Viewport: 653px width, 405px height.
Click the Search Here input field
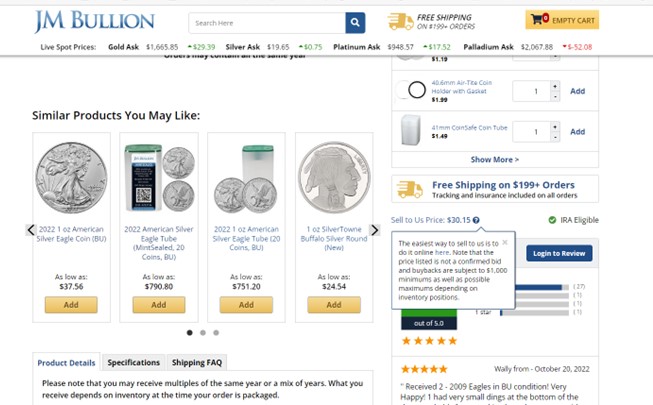tap(267, 22)
